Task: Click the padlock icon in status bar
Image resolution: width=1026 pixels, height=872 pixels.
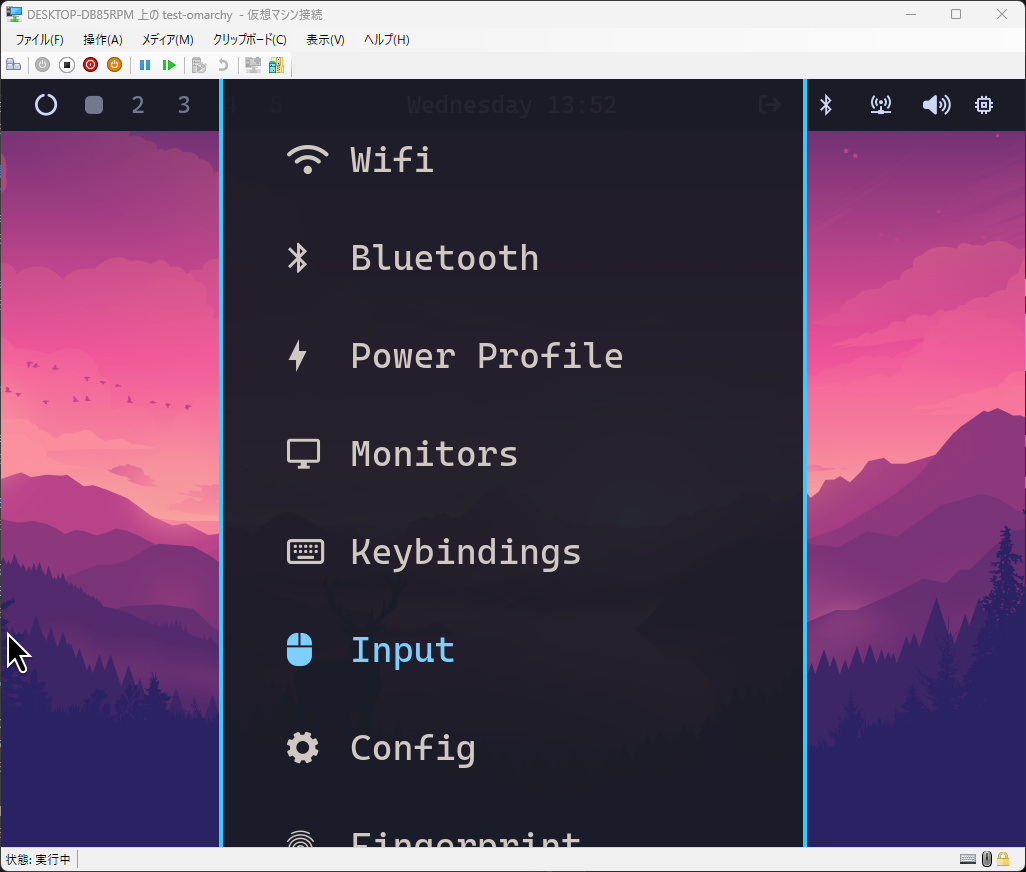Action: (1003, 859)
